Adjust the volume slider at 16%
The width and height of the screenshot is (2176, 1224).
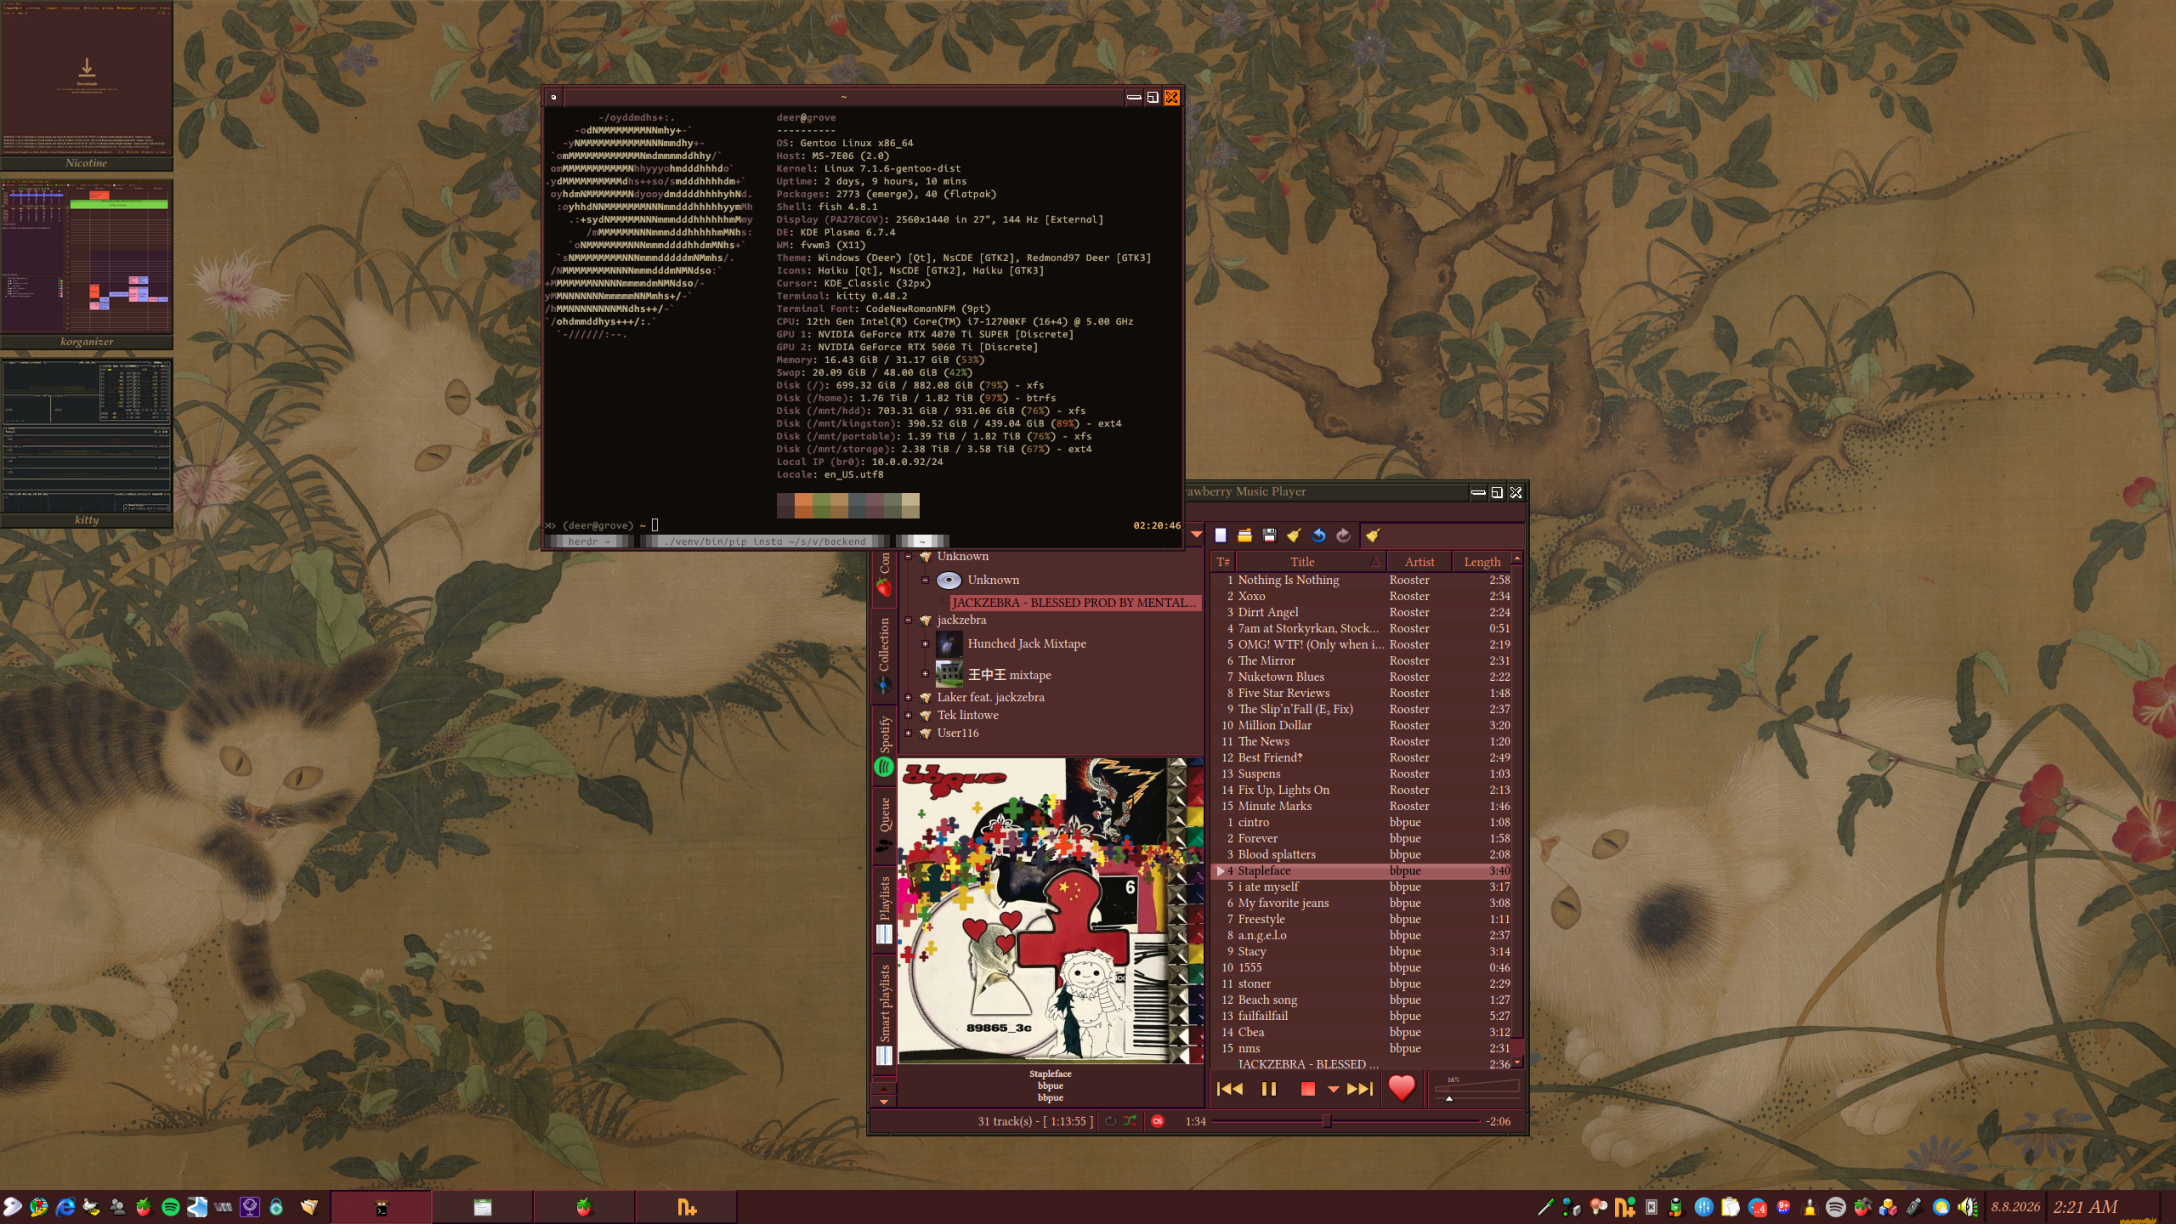tap(1477, 1090)
